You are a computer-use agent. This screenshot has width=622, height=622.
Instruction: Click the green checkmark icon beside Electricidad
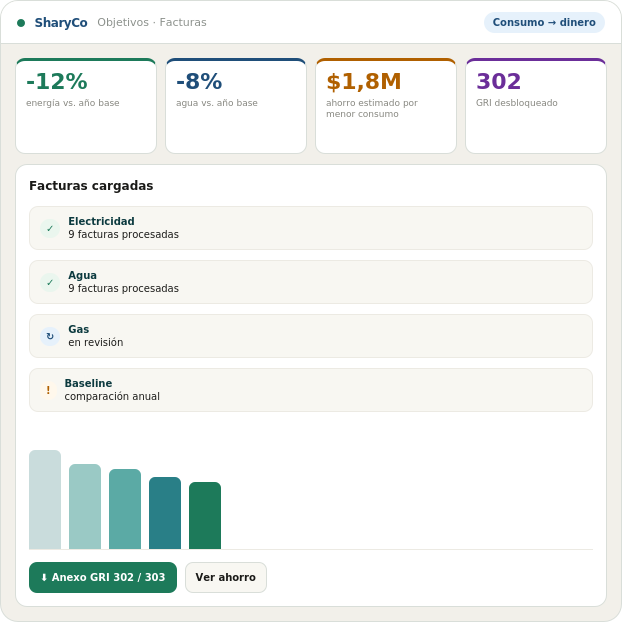[50, 228]
